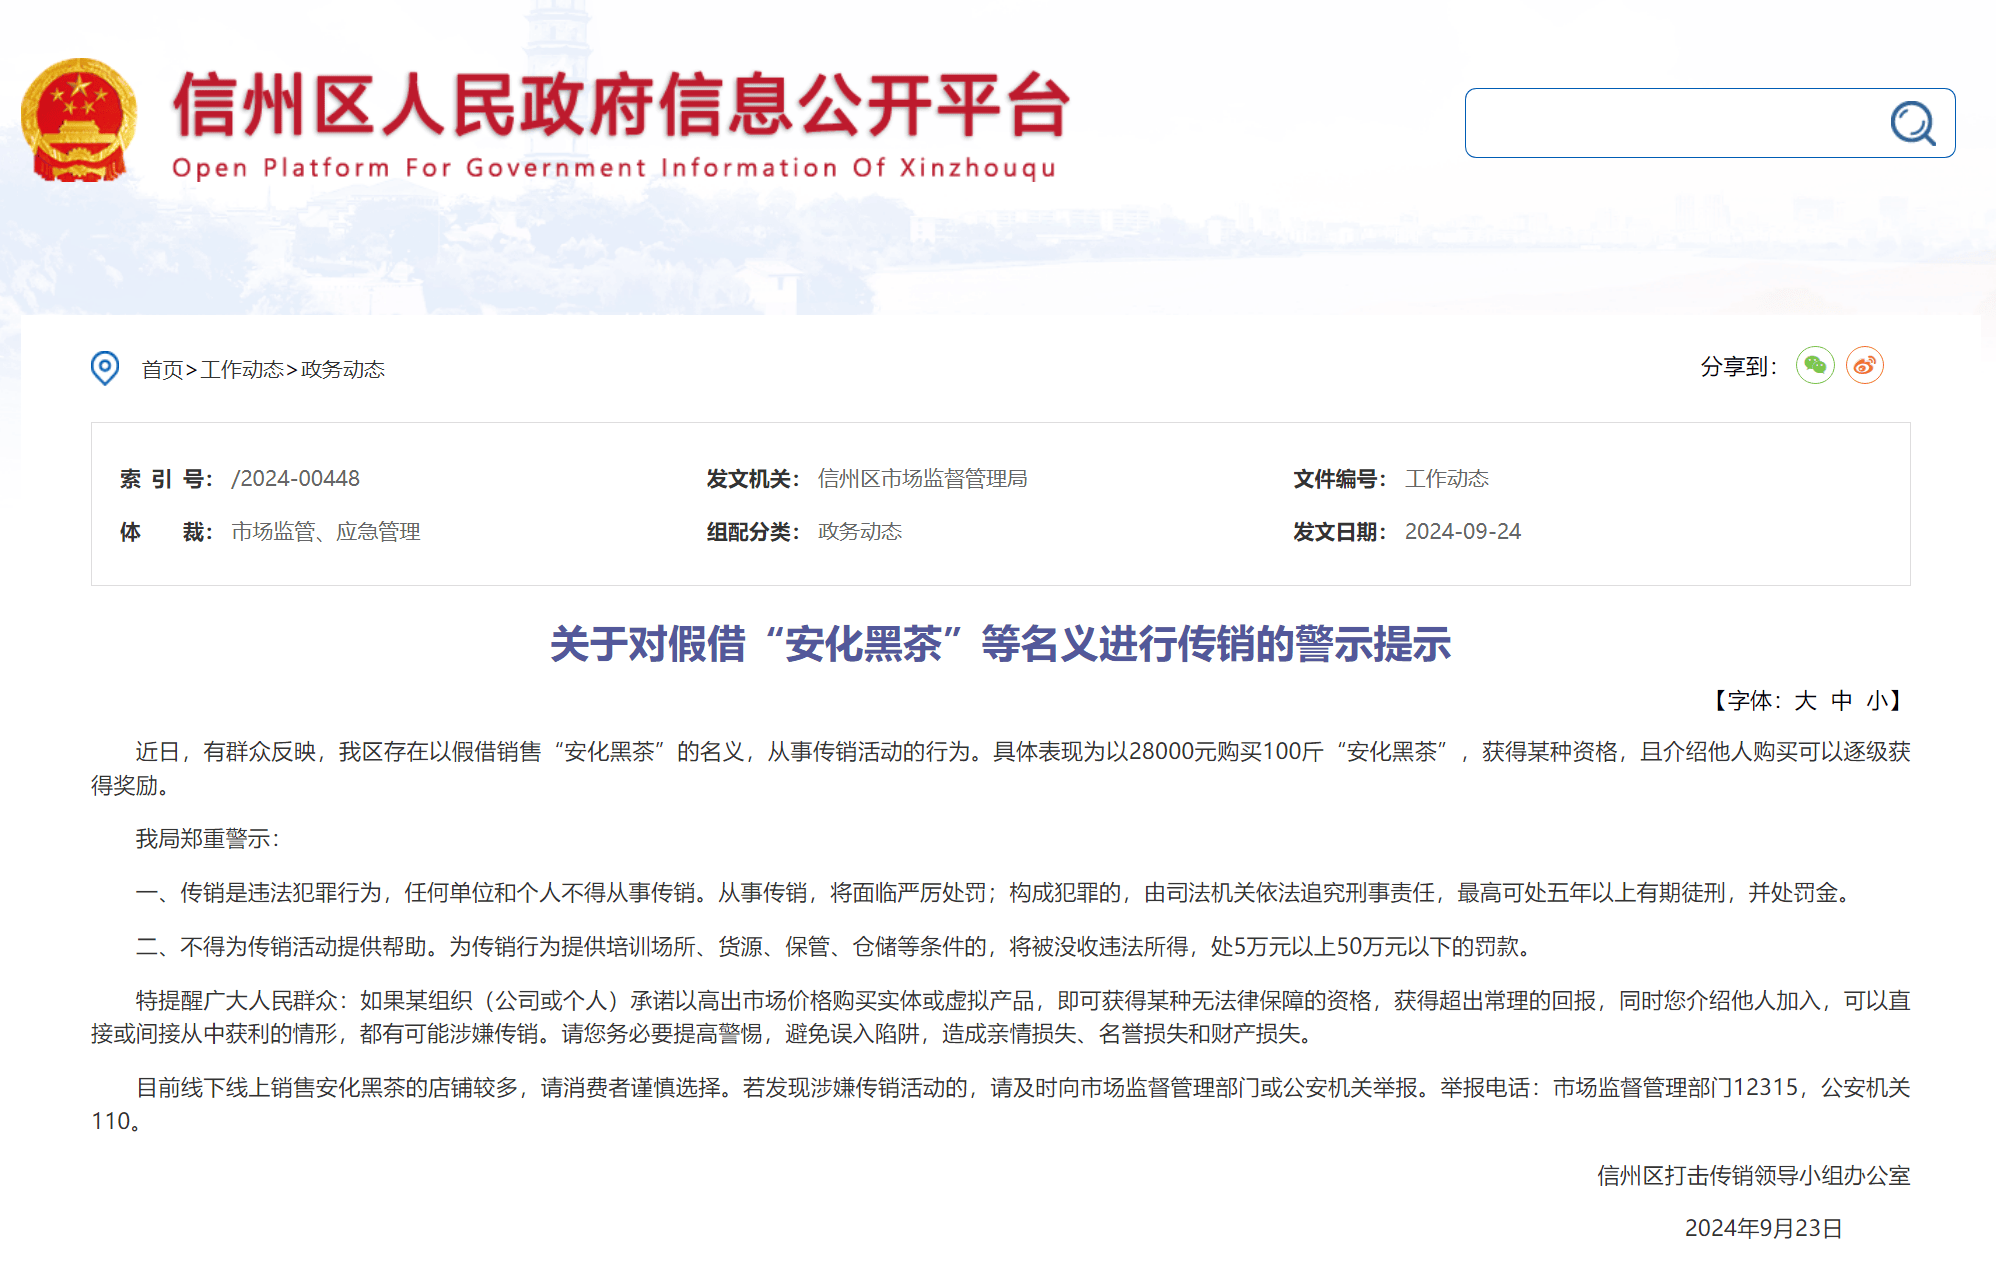Set font size to 小
Screen dimensions: 1996x1287
[x=1877, y=700]
